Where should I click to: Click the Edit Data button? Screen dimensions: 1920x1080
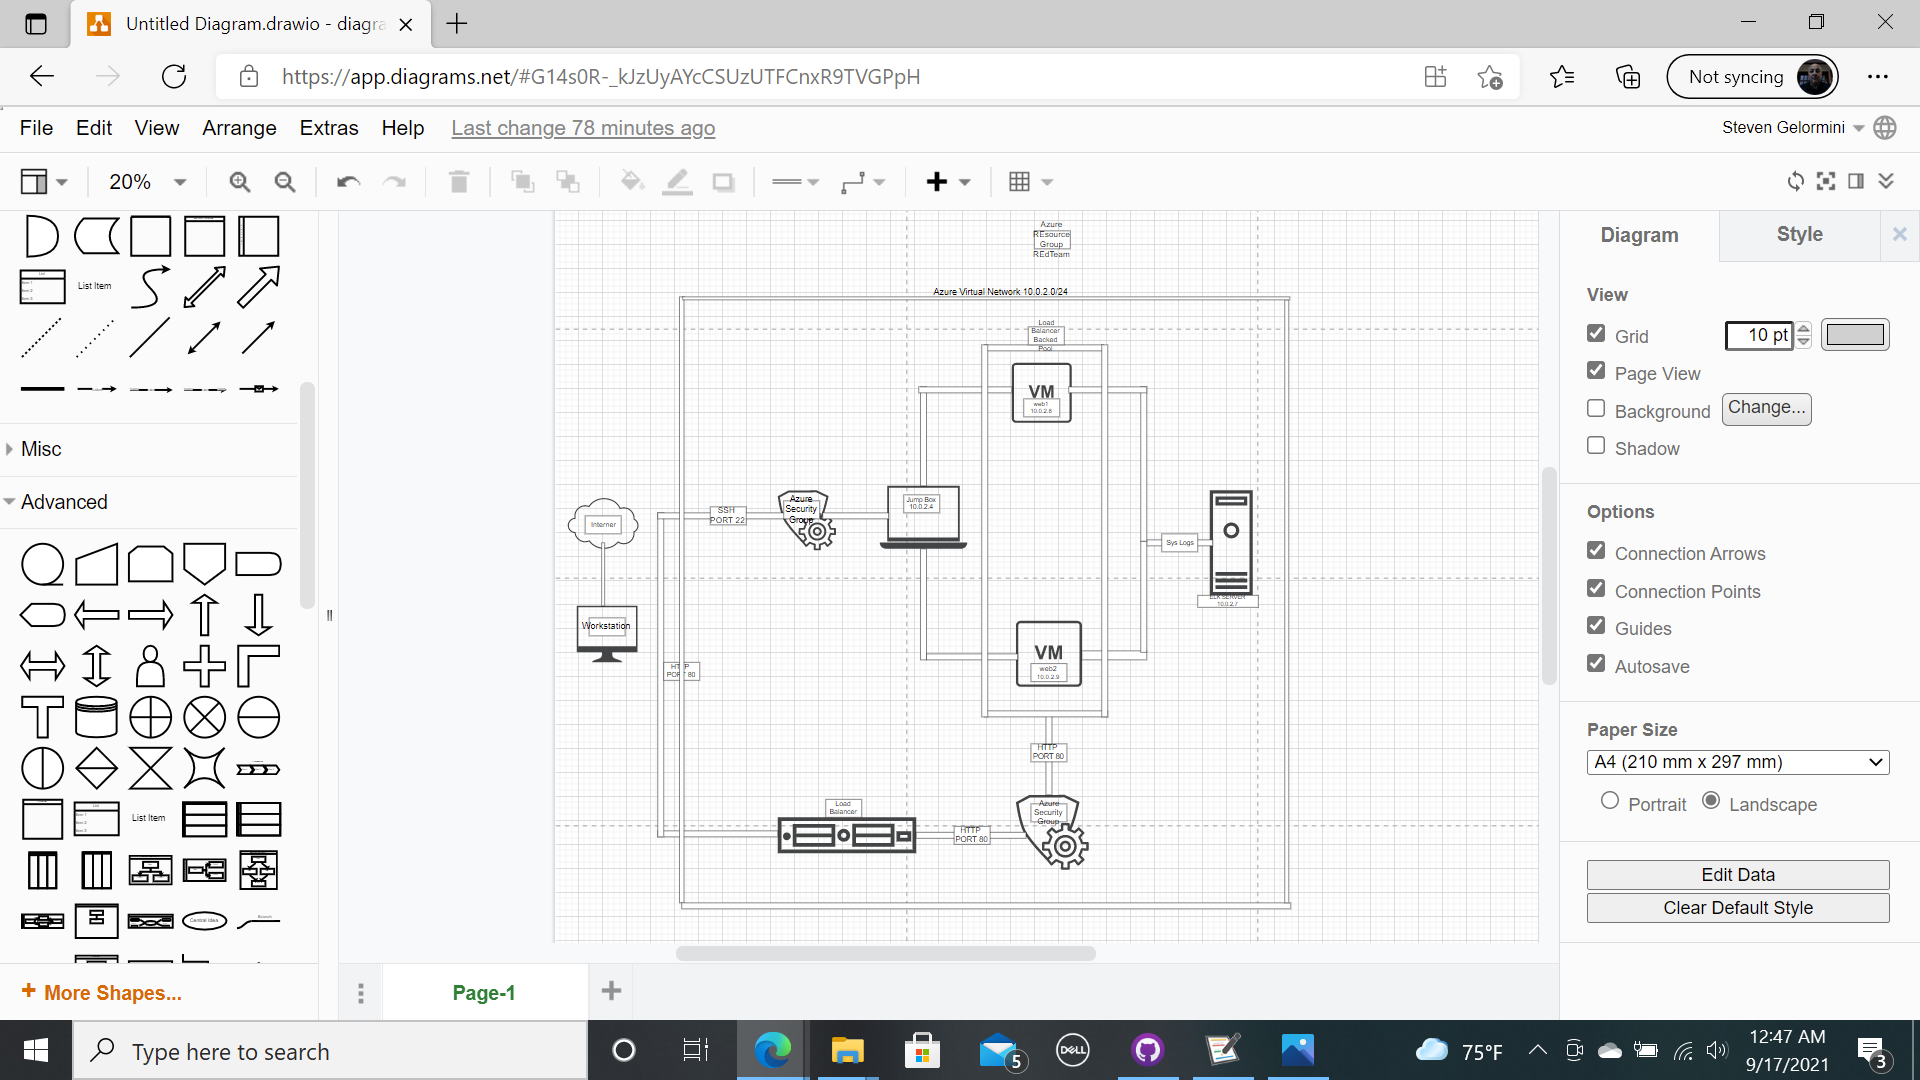[1737, 875]
